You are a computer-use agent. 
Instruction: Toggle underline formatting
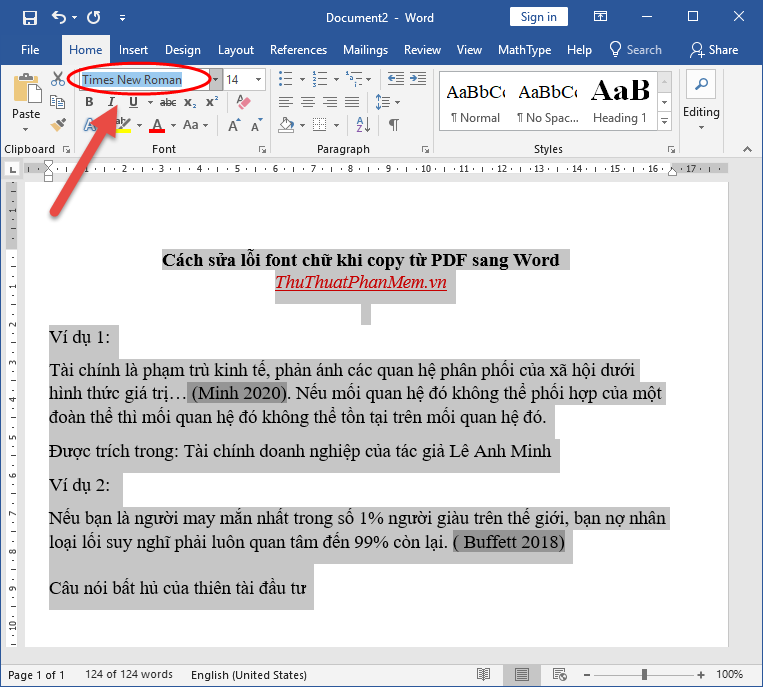pos(133,102)
